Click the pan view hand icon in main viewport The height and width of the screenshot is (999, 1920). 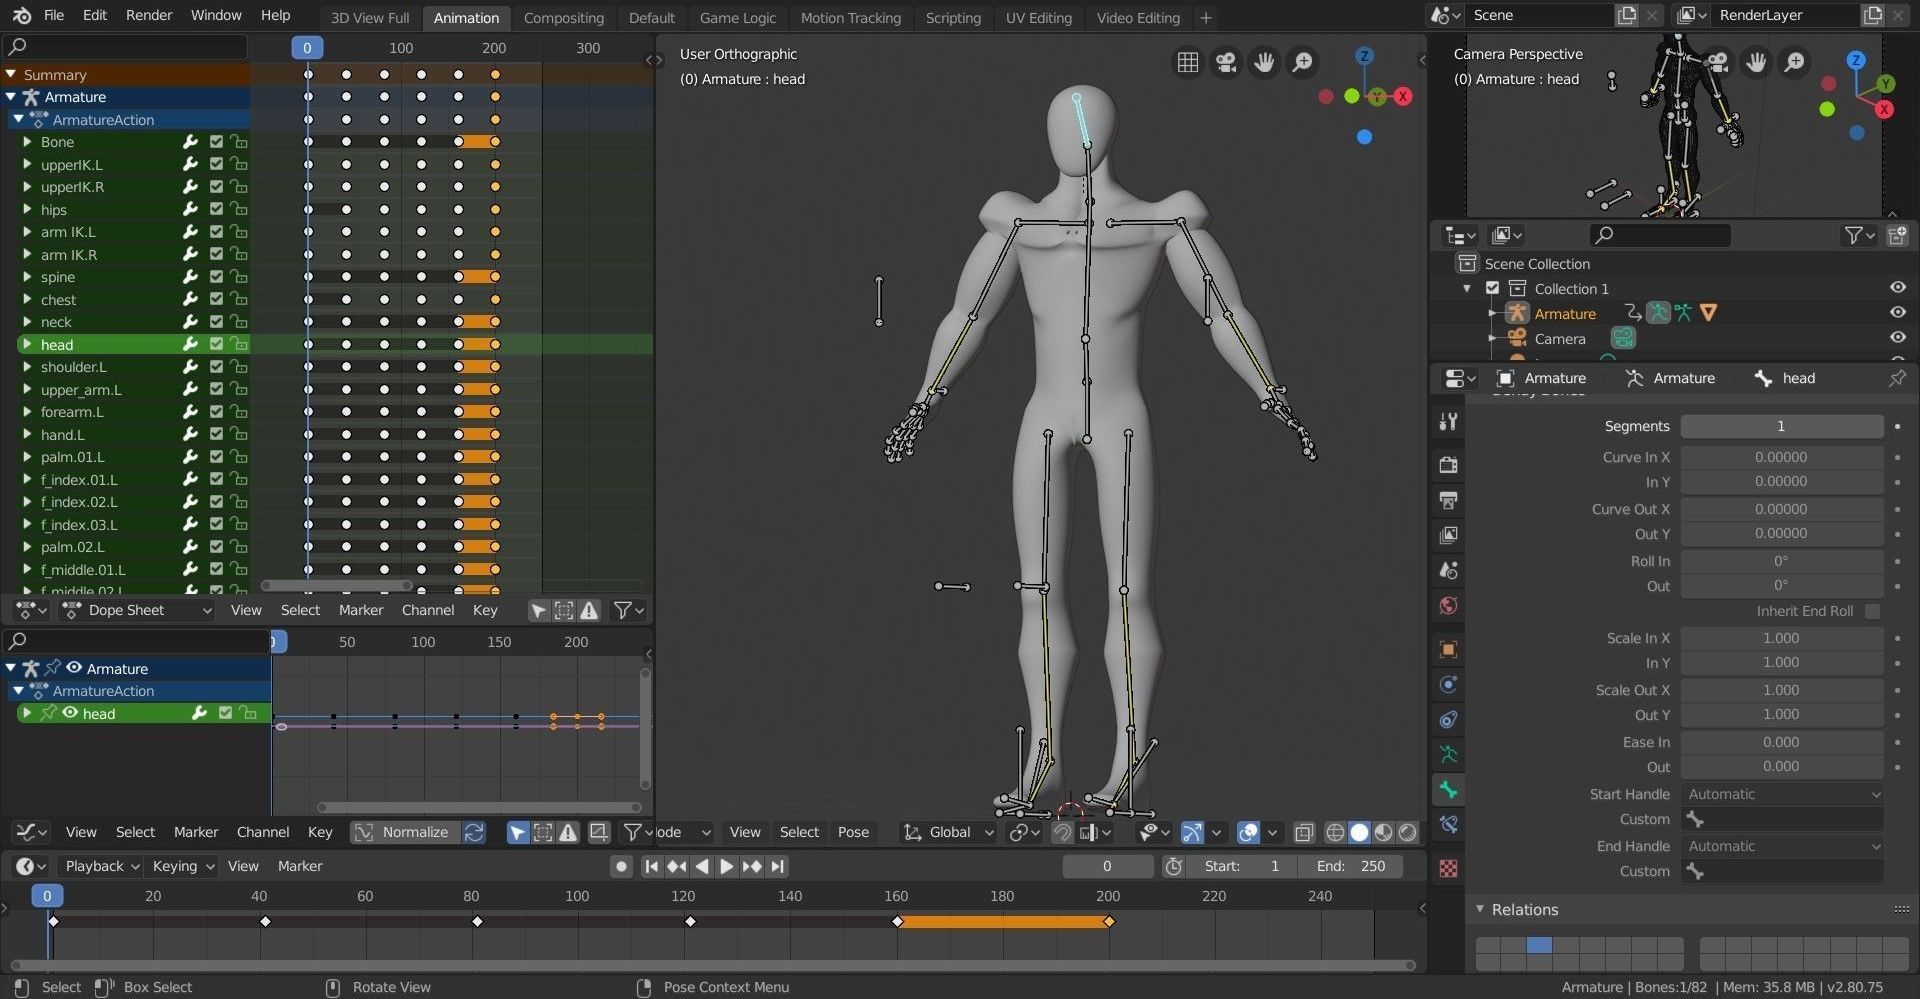click(1264, 62)
